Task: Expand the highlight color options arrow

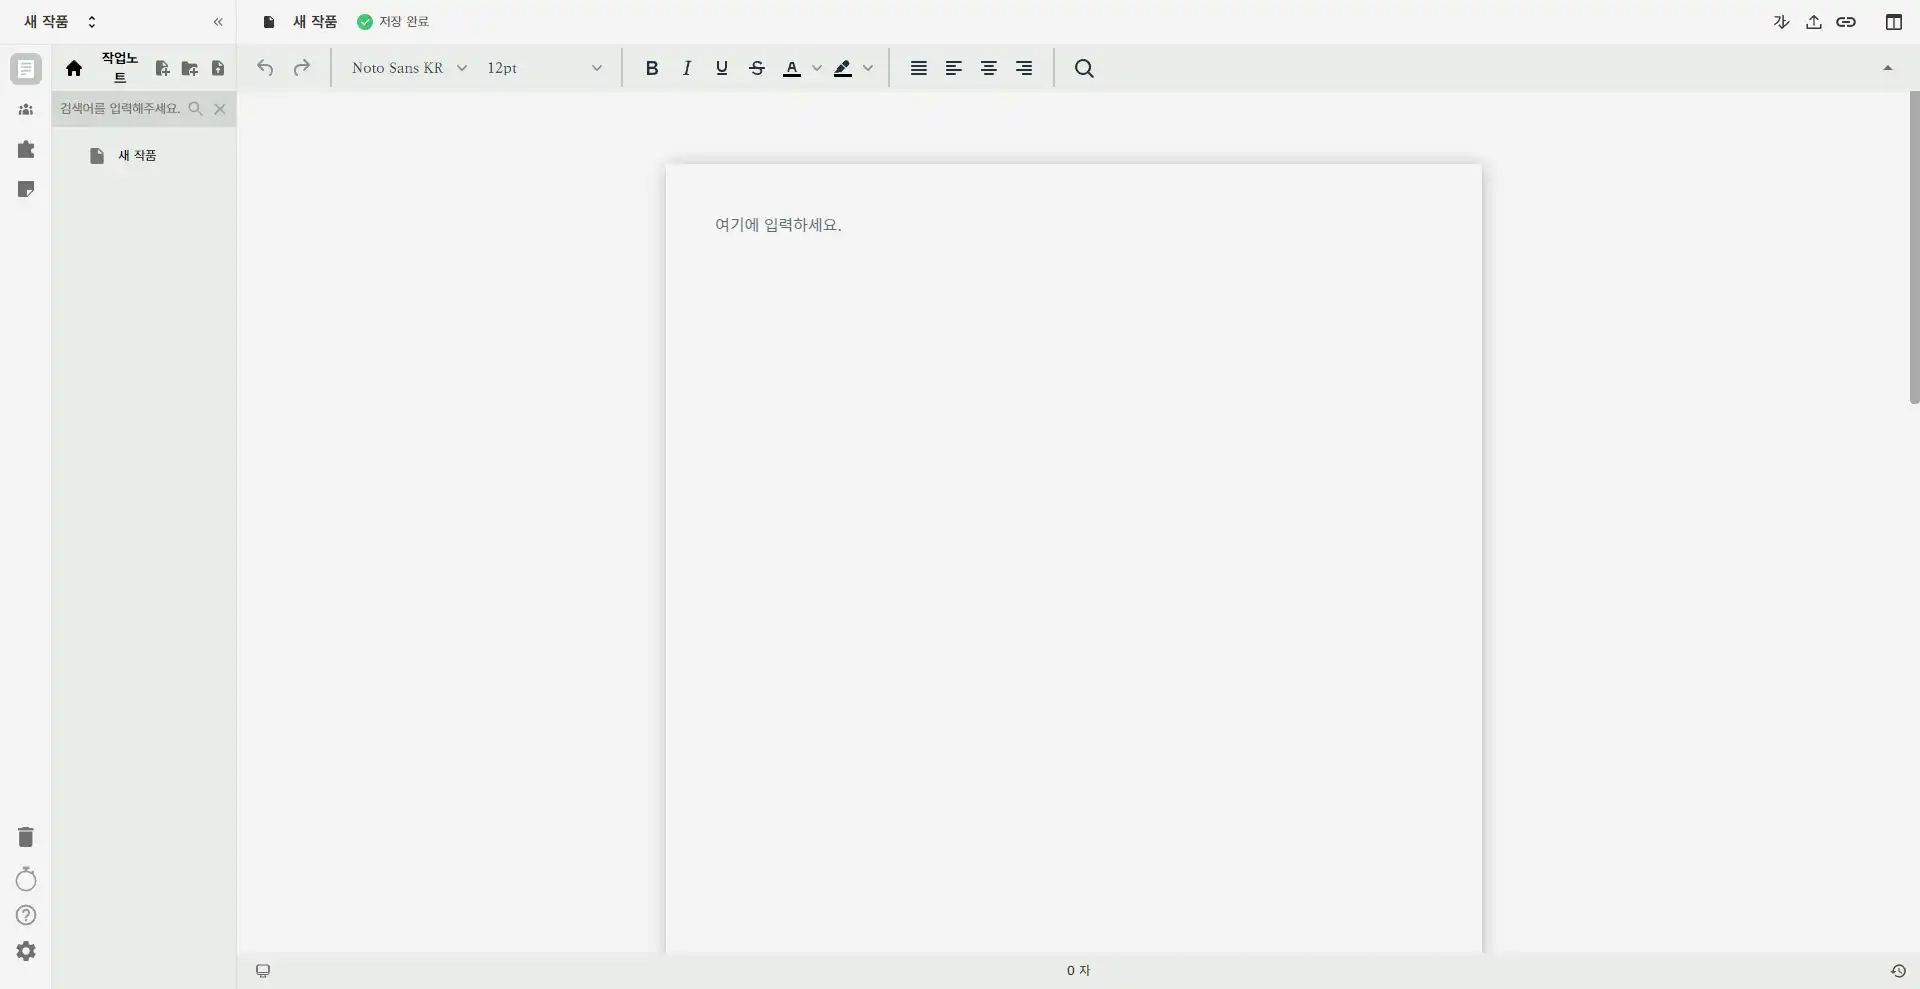Action: pos(868,68)
